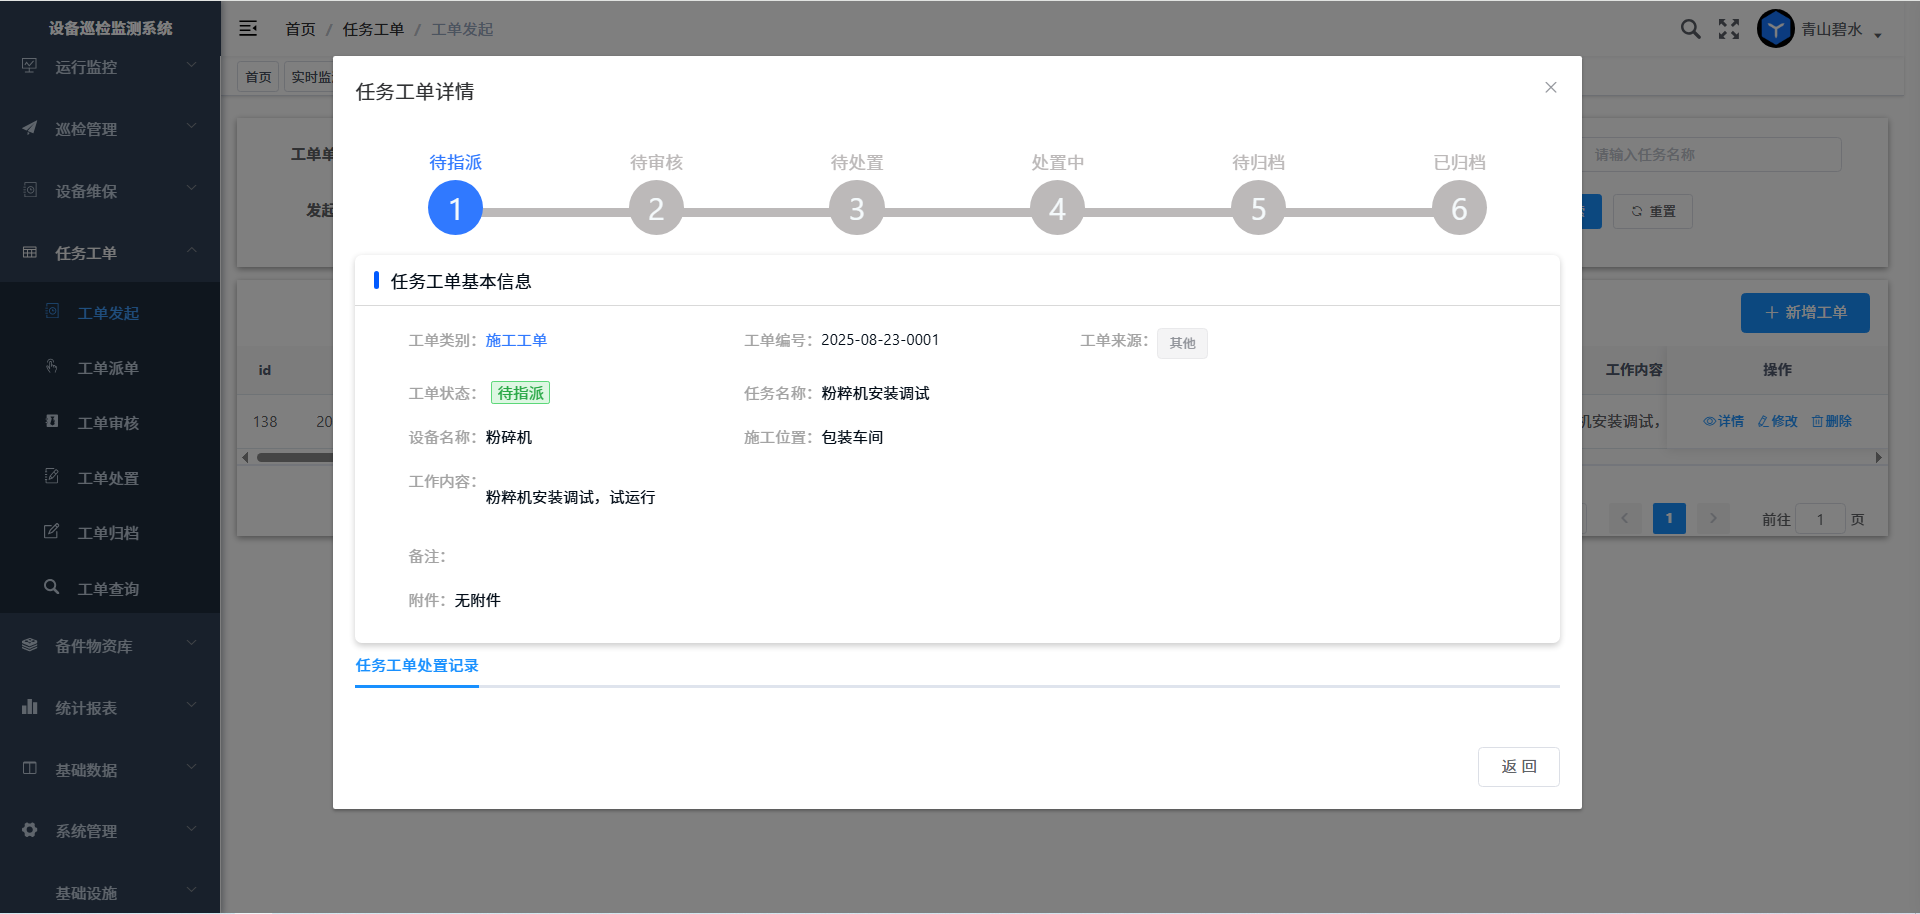
Task: Click the 新增工单 button
Action: tap(1805, 313)
